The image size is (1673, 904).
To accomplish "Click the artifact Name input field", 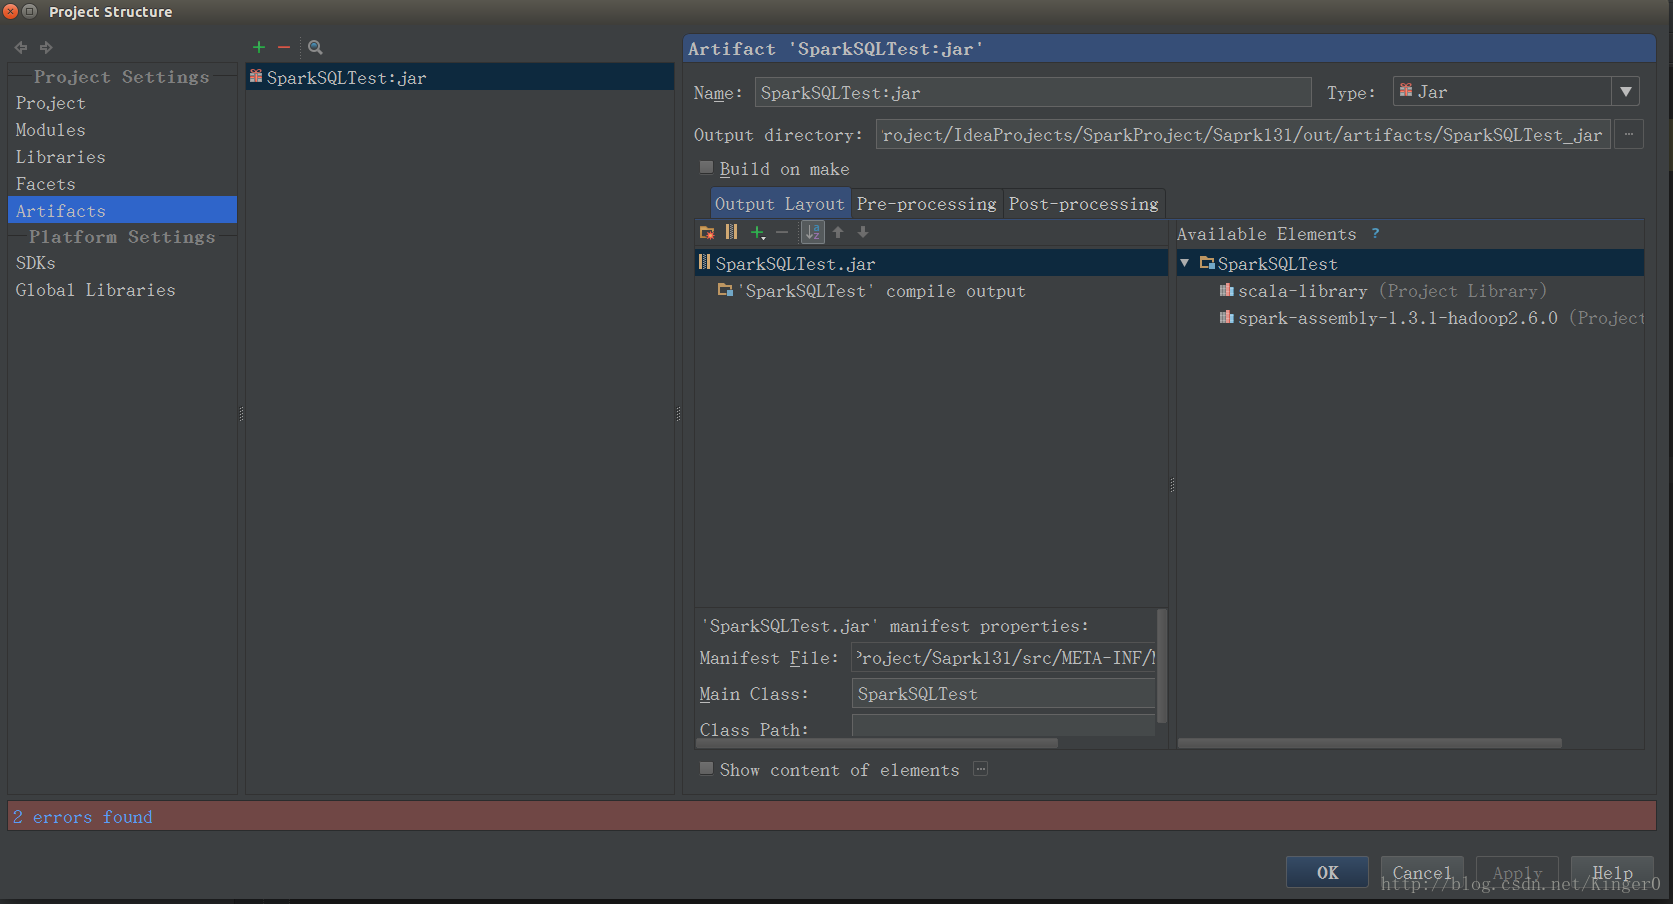I will click(1033, 92).
